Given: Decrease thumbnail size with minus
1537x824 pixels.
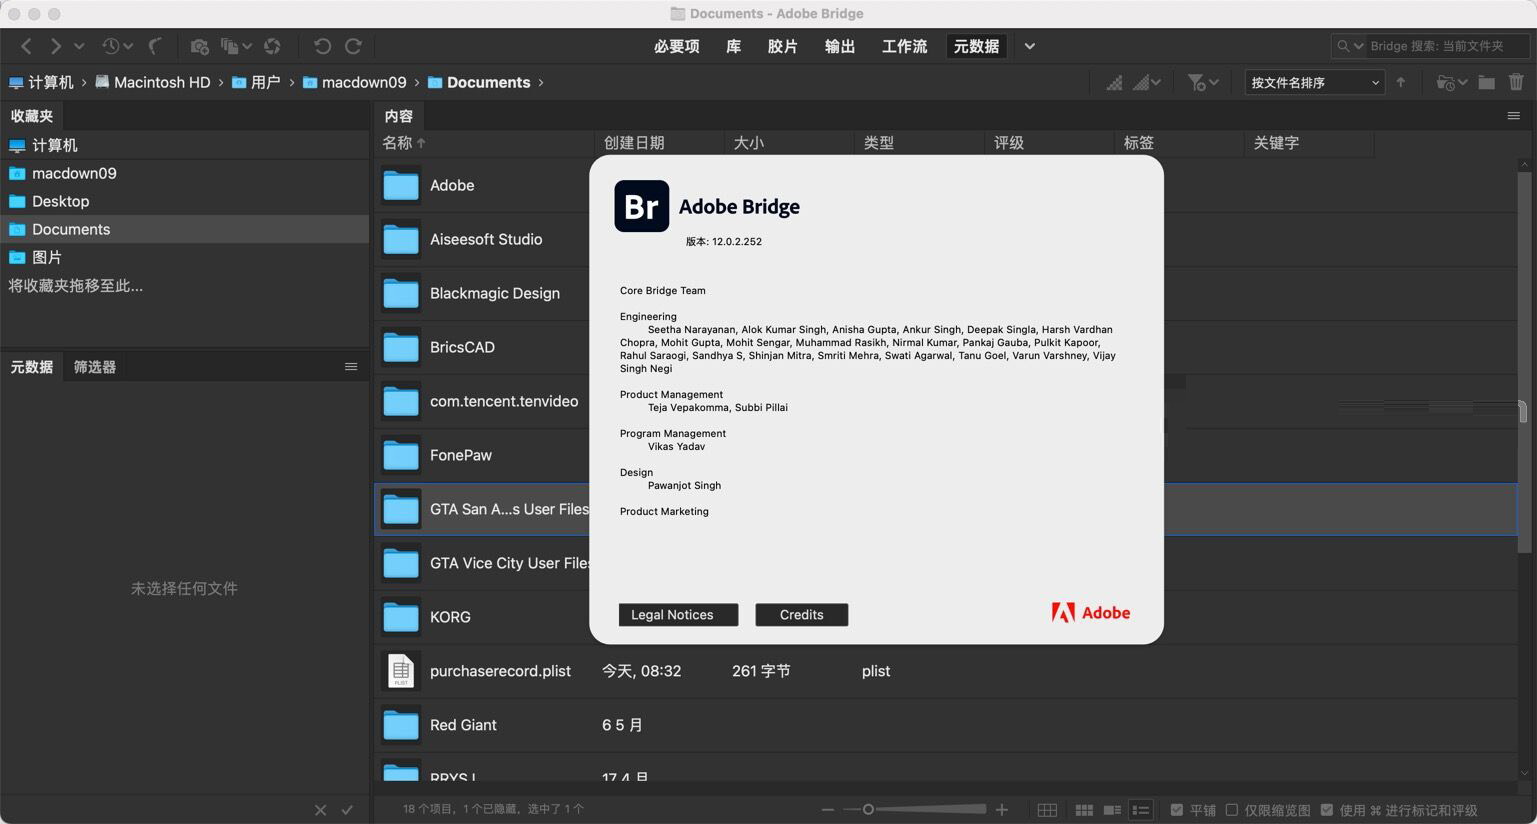Looking at the screenshot, I should pos(827,810).
